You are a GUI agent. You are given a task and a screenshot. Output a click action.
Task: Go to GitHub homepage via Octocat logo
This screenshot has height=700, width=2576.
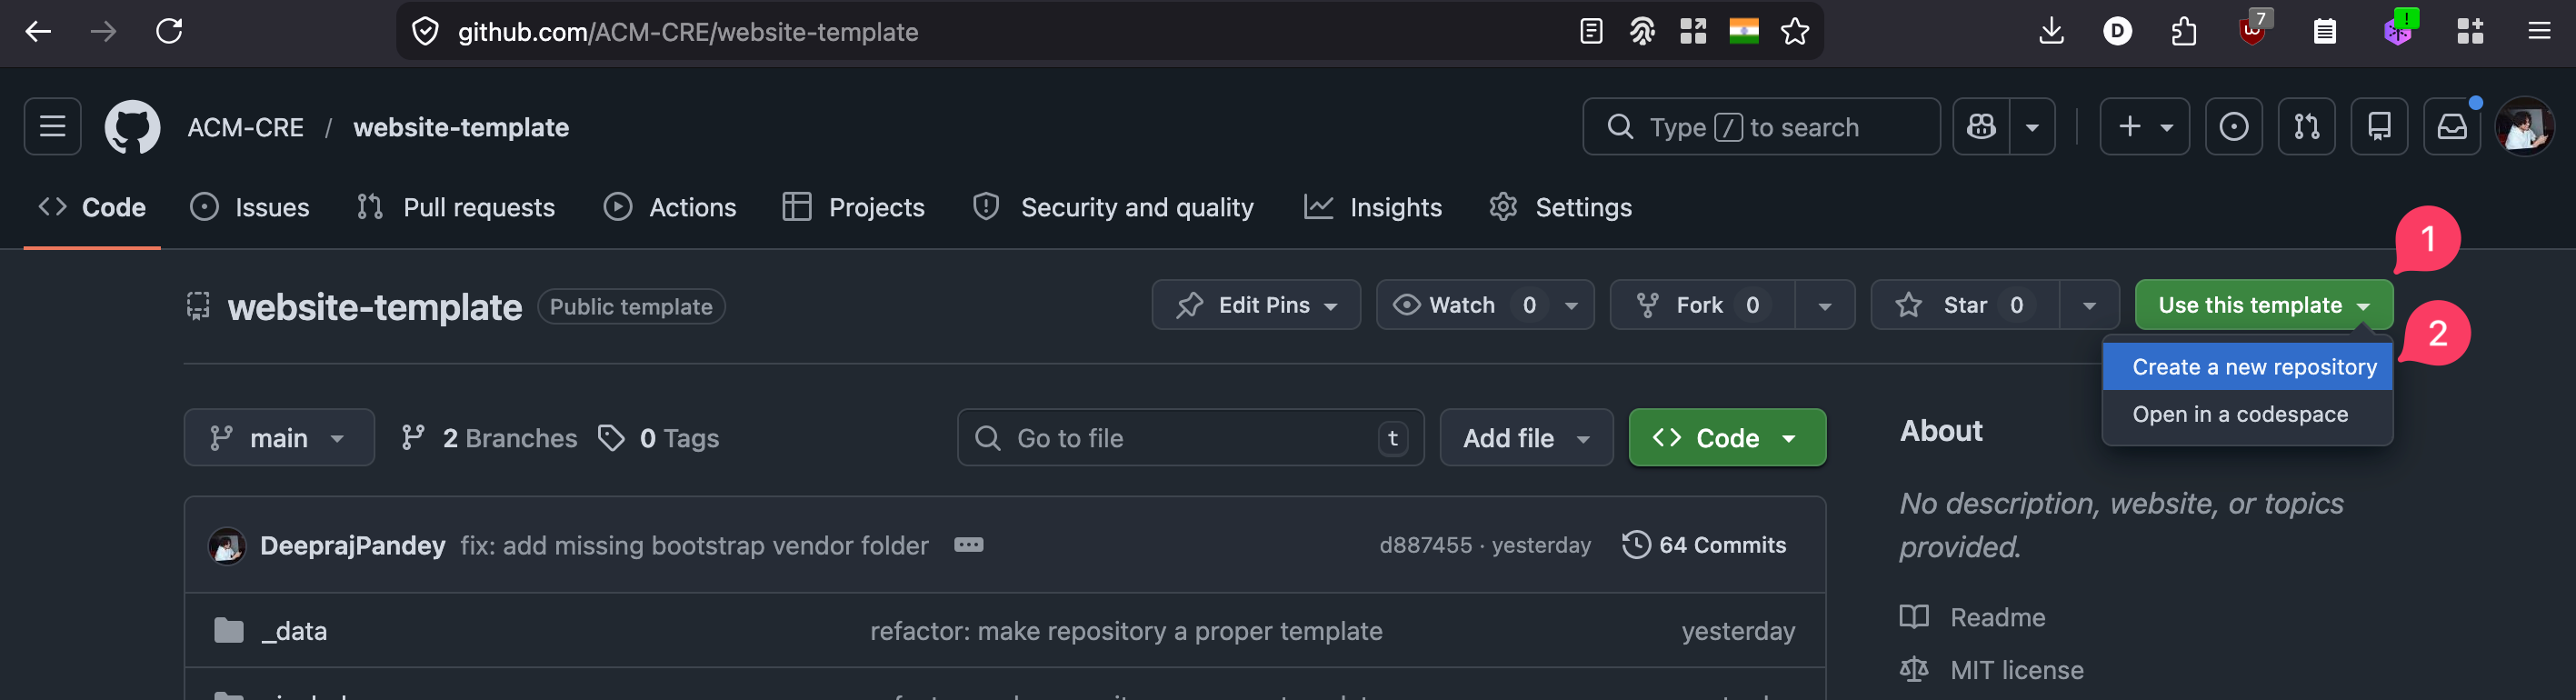pos(132,127)
